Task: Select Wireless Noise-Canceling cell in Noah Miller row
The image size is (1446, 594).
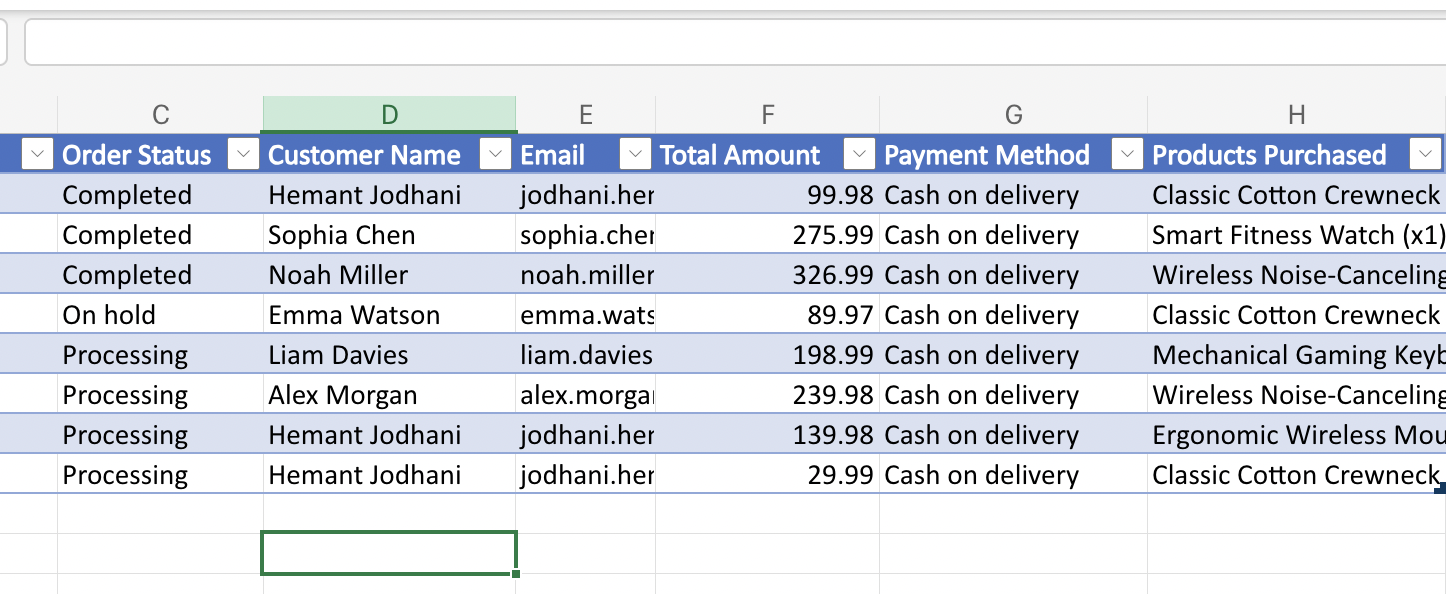Action: (1296, 275)
